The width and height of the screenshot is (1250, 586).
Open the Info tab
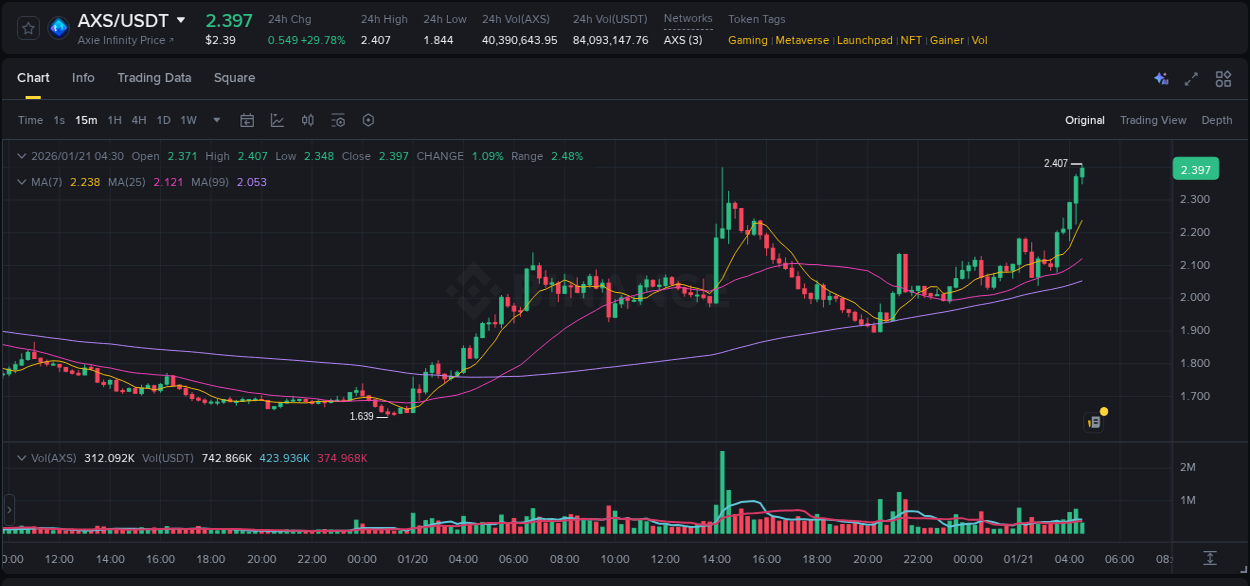[x=83, y=78]
